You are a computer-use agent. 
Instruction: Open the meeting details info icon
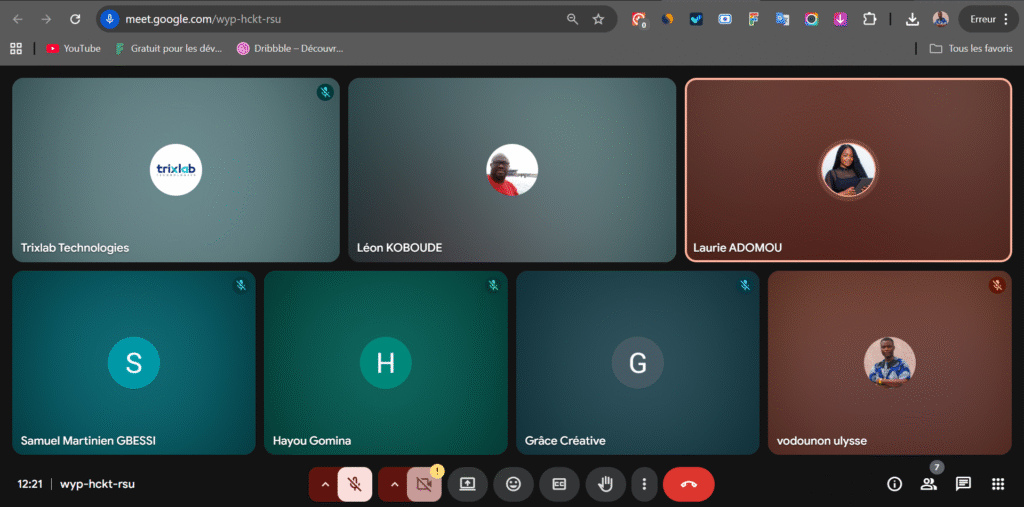(x=895, y=484)
